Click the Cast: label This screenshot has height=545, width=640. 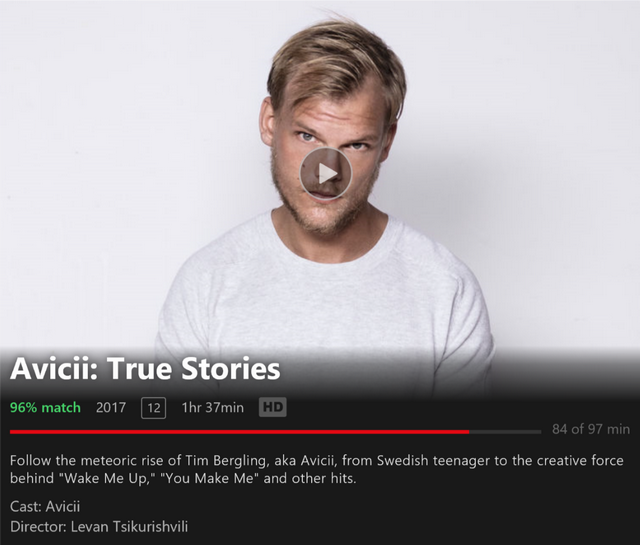point(26,507)
